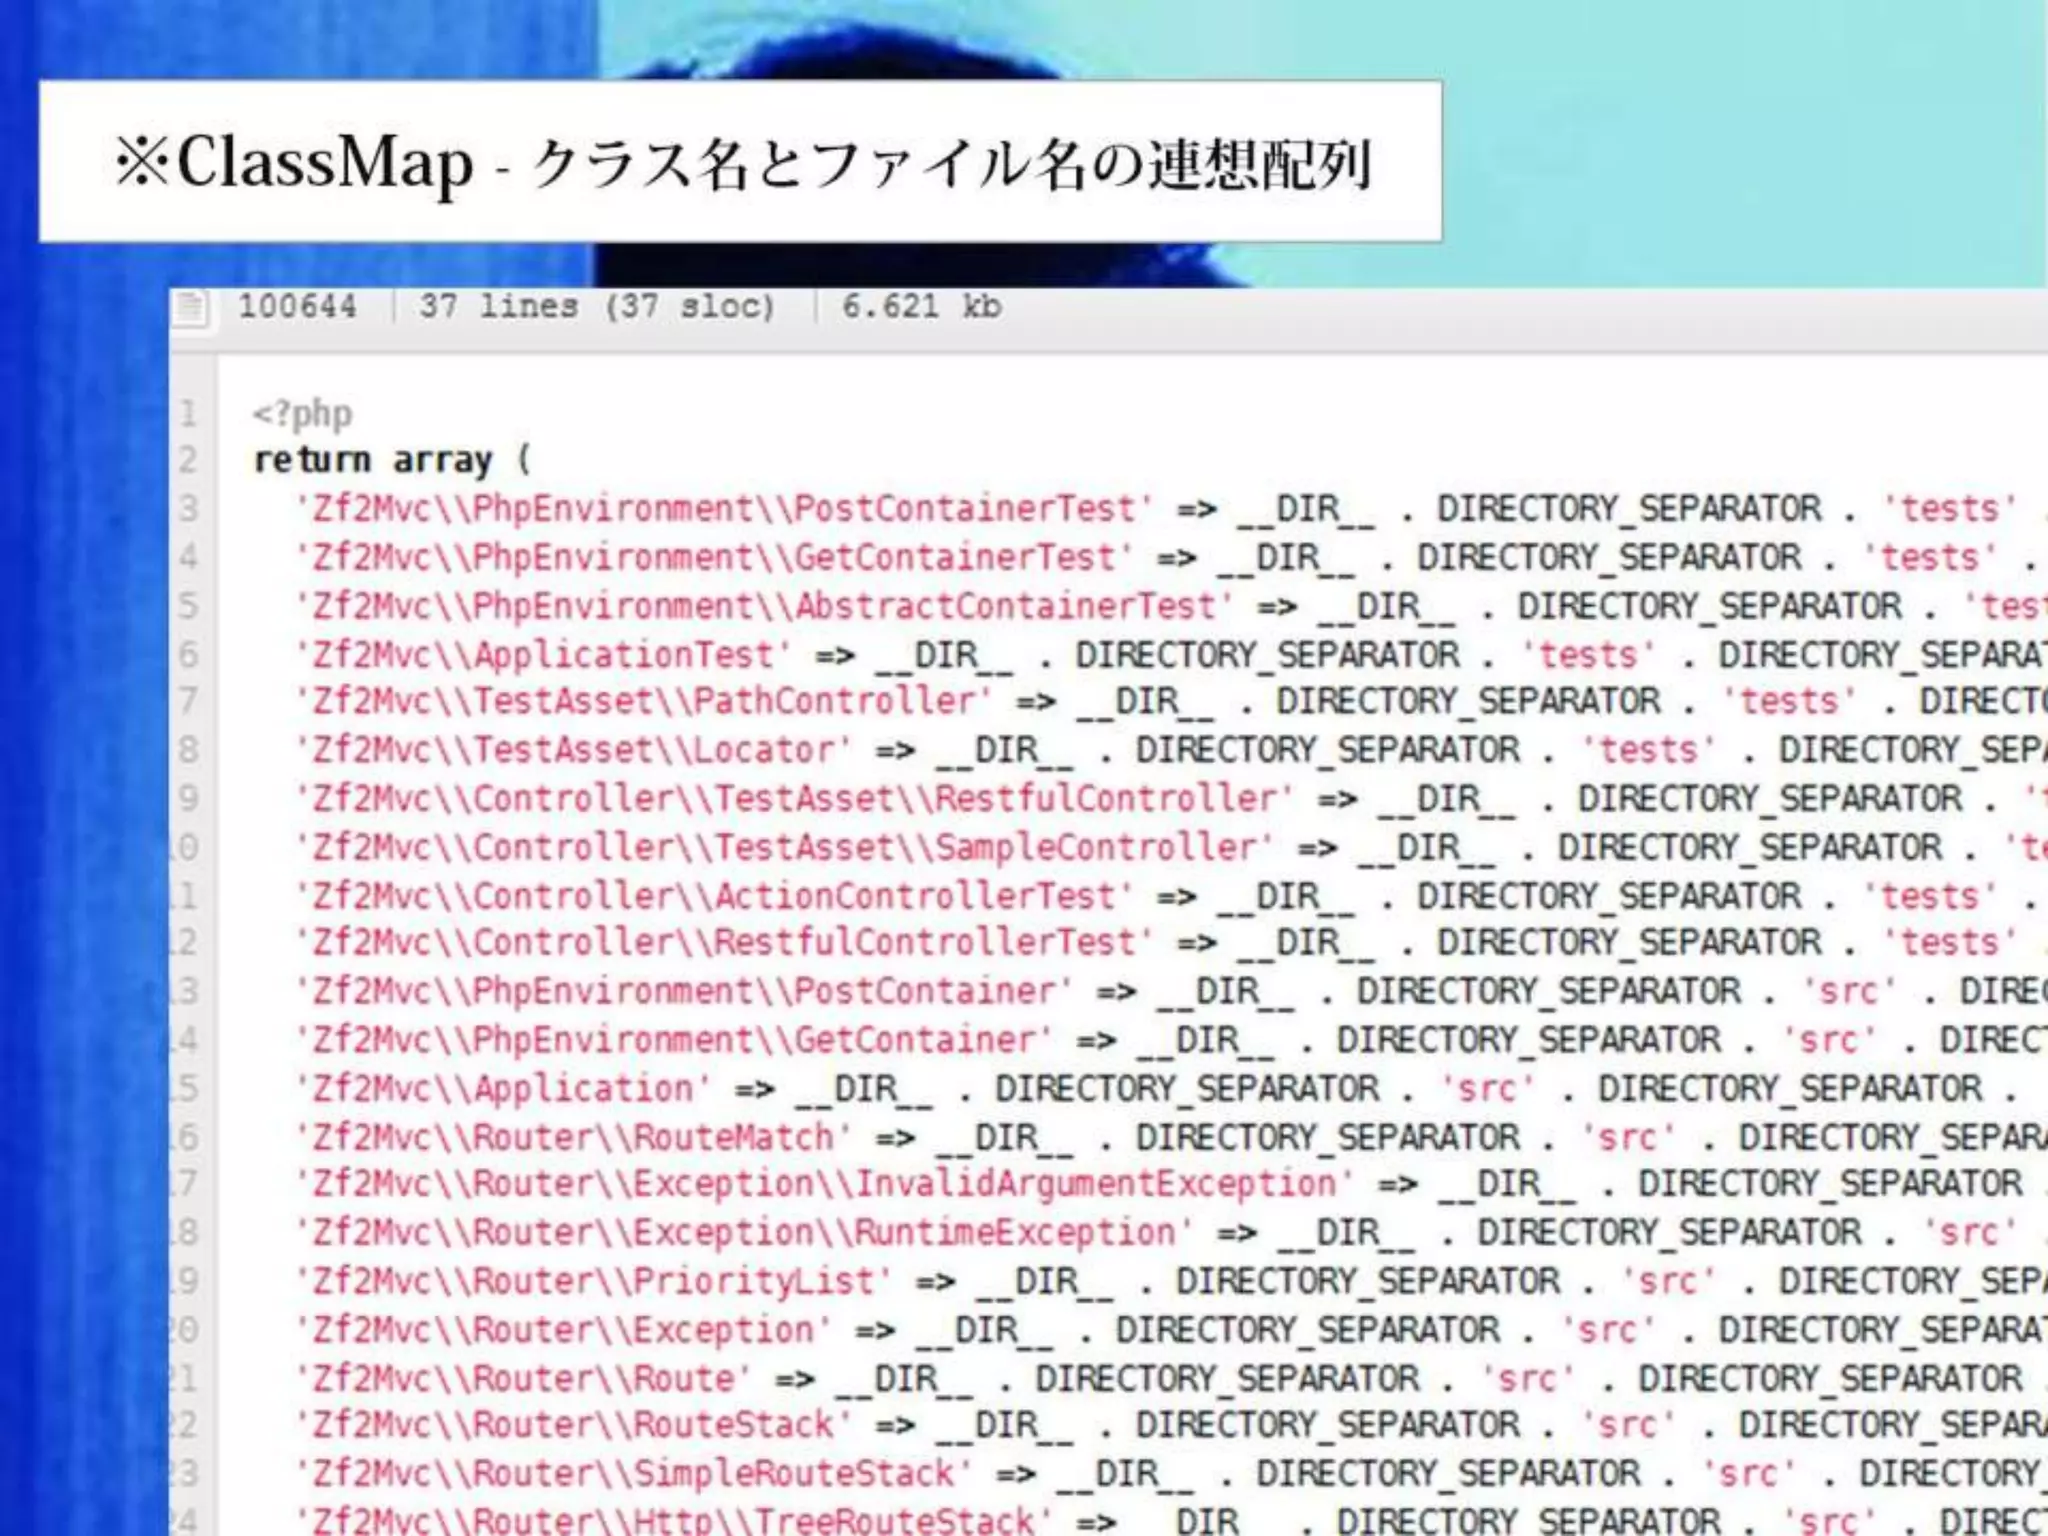This screenshot has width=2048, height=1536.
Task: Click the 'Zf2Mvc\\Router\\Route' key on line 21
Action: [x=523, y=1379]
